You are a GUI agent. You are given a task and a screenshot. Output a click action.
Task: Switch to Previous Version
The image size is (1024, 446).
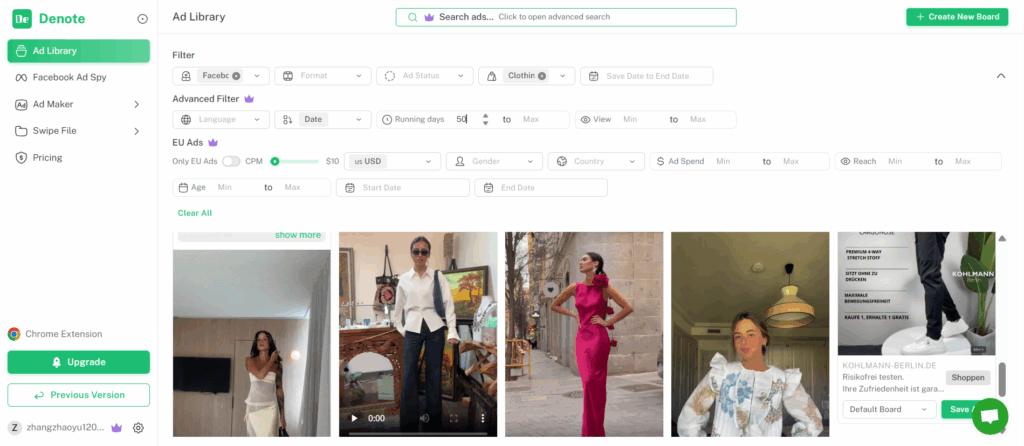click(78, 395)
